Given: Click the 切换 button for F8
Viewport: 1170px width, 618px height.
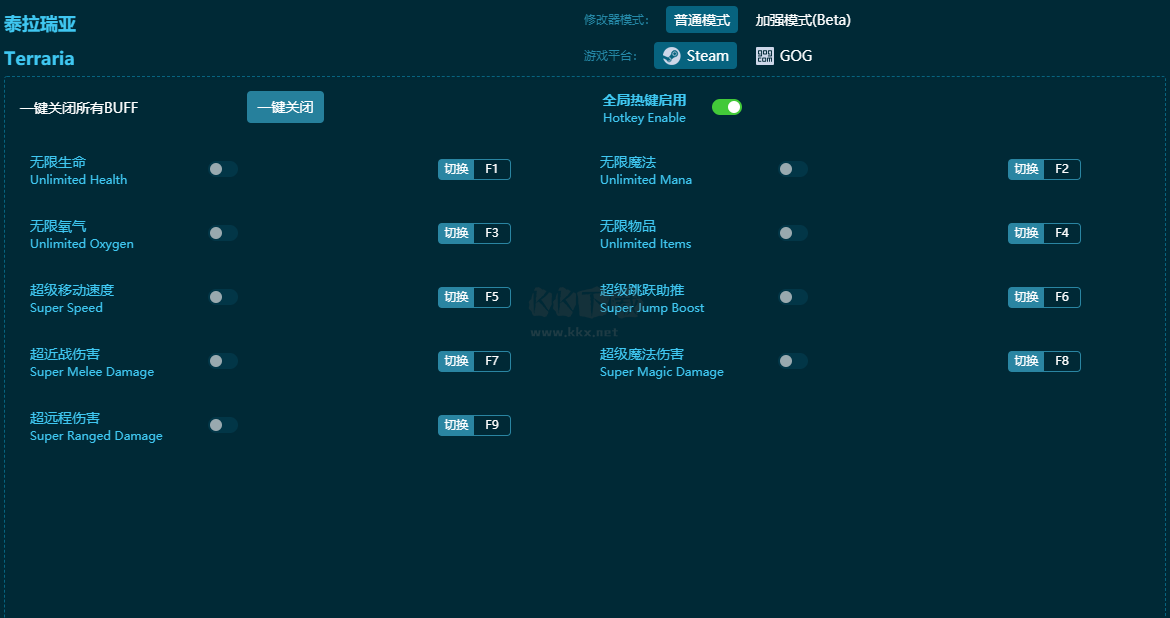Looking at the screenshot, I should [1026, 361].
